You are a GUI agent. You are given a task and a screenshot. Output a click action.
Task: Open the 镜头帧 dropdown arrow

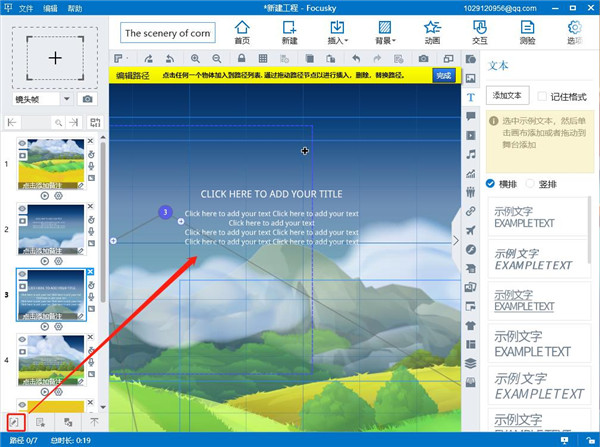67,99
